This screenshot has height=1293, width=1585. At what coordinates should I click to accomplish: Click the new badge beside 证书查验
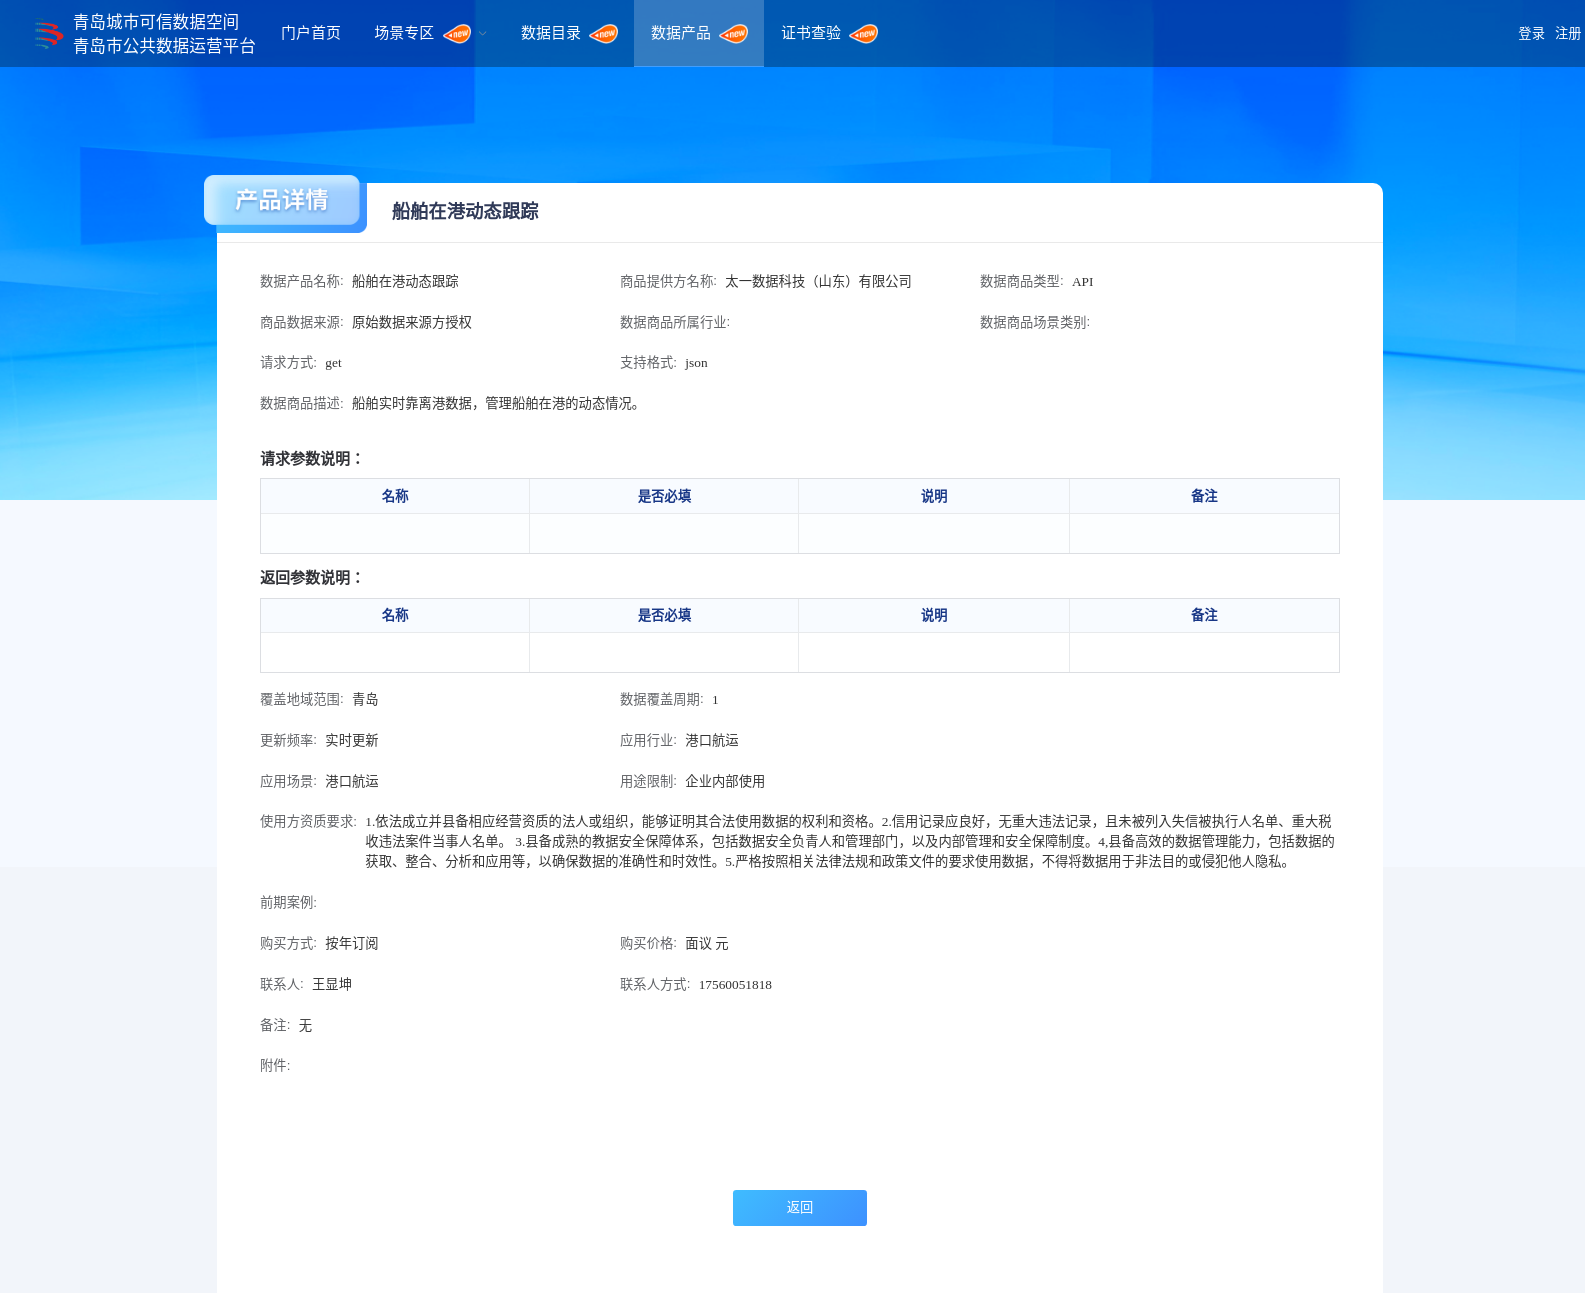click(864, 34)
